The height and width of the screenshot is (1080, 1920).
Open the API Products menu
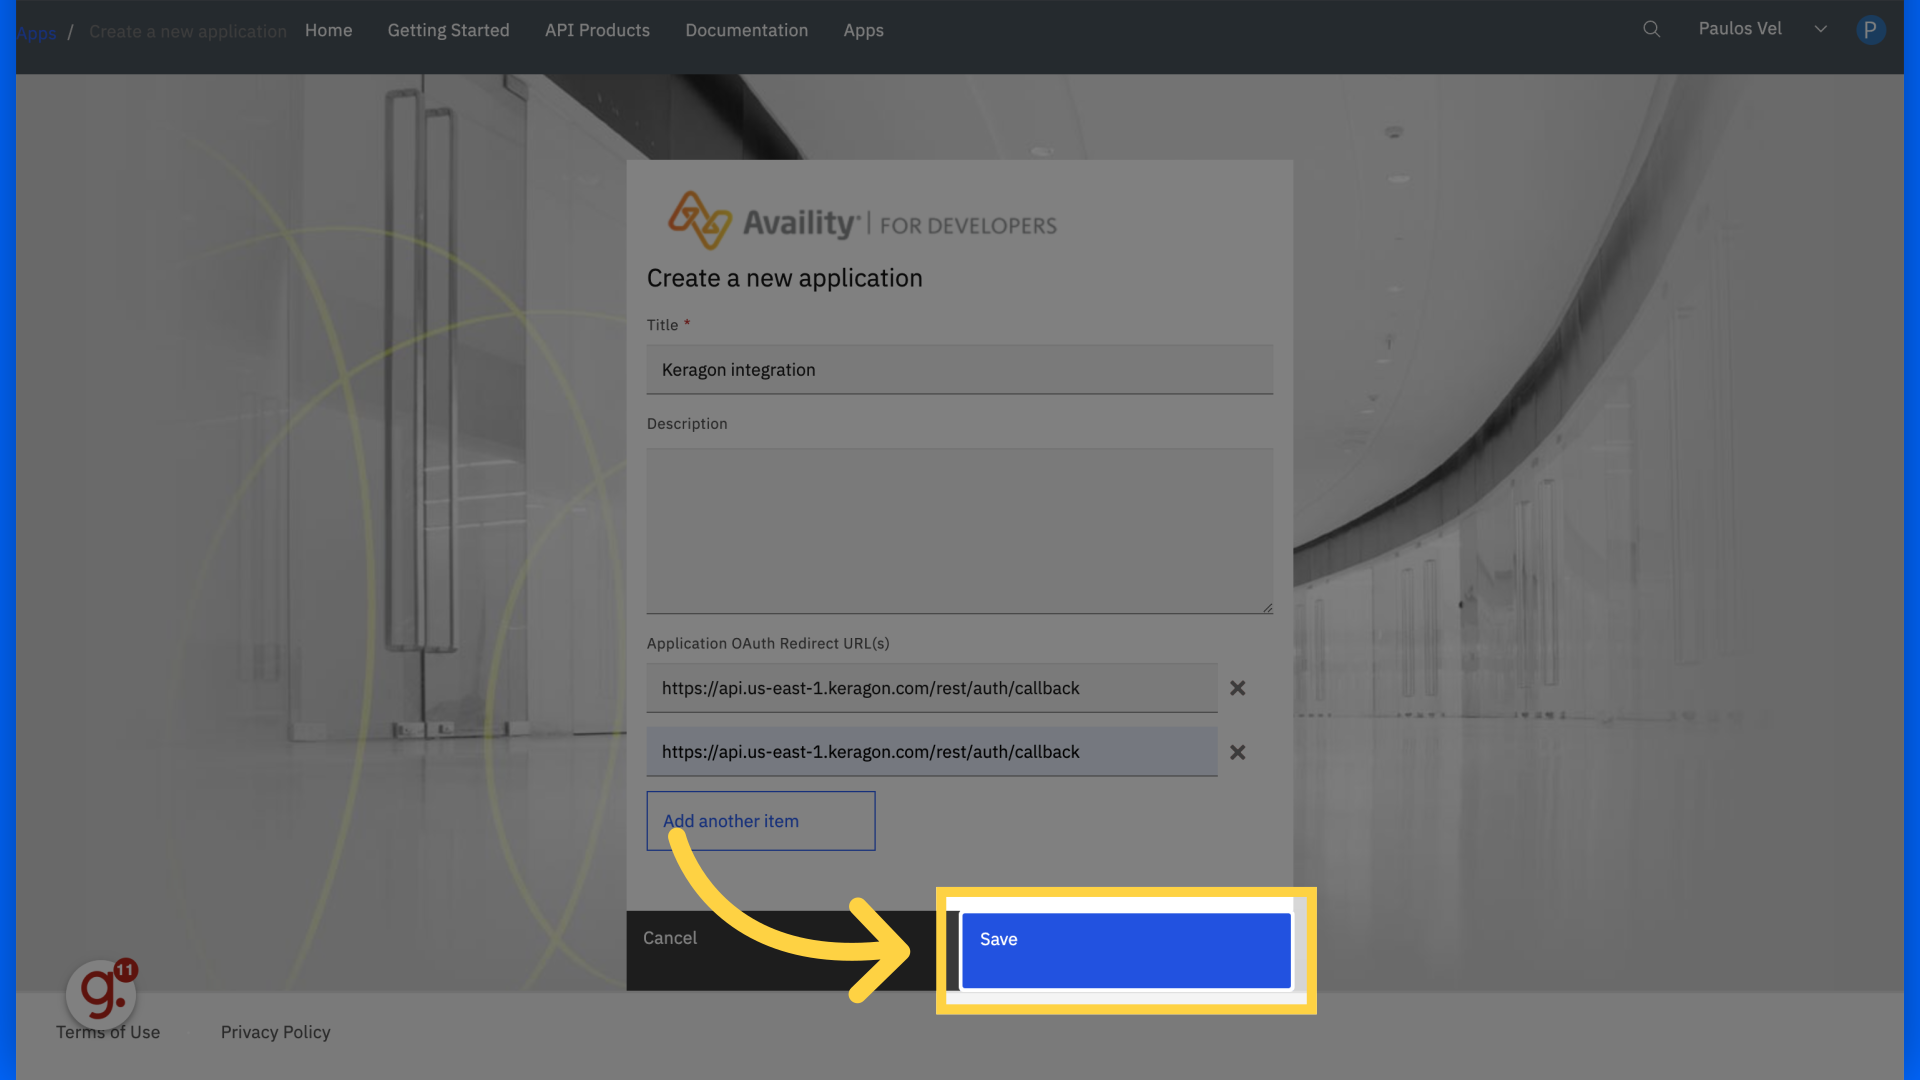pyautogui.click(x=597, y=30)
